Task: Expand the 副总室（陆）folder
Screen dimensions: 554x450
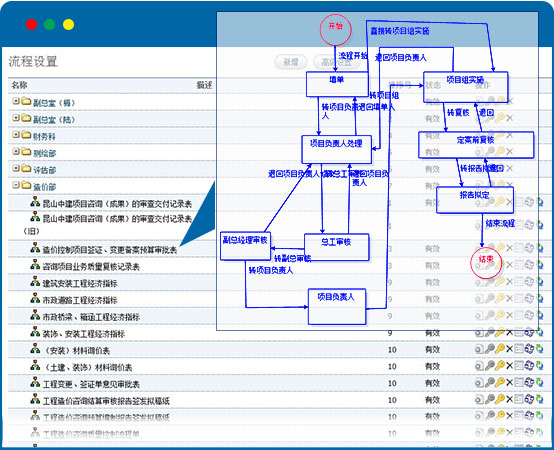Action: coord(16,118)
